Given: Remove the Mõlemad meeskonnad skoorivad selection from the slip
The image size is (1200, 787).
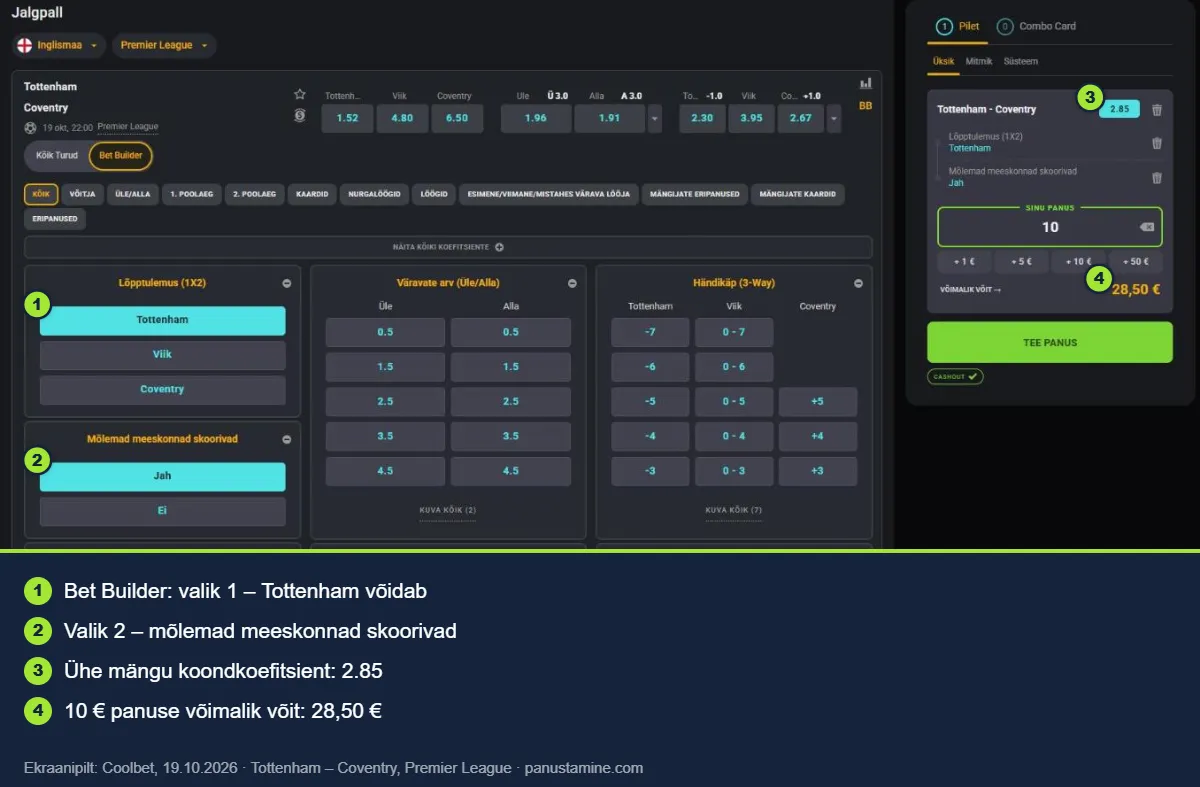Looking at the screenshot, I should click(1157, 178).
